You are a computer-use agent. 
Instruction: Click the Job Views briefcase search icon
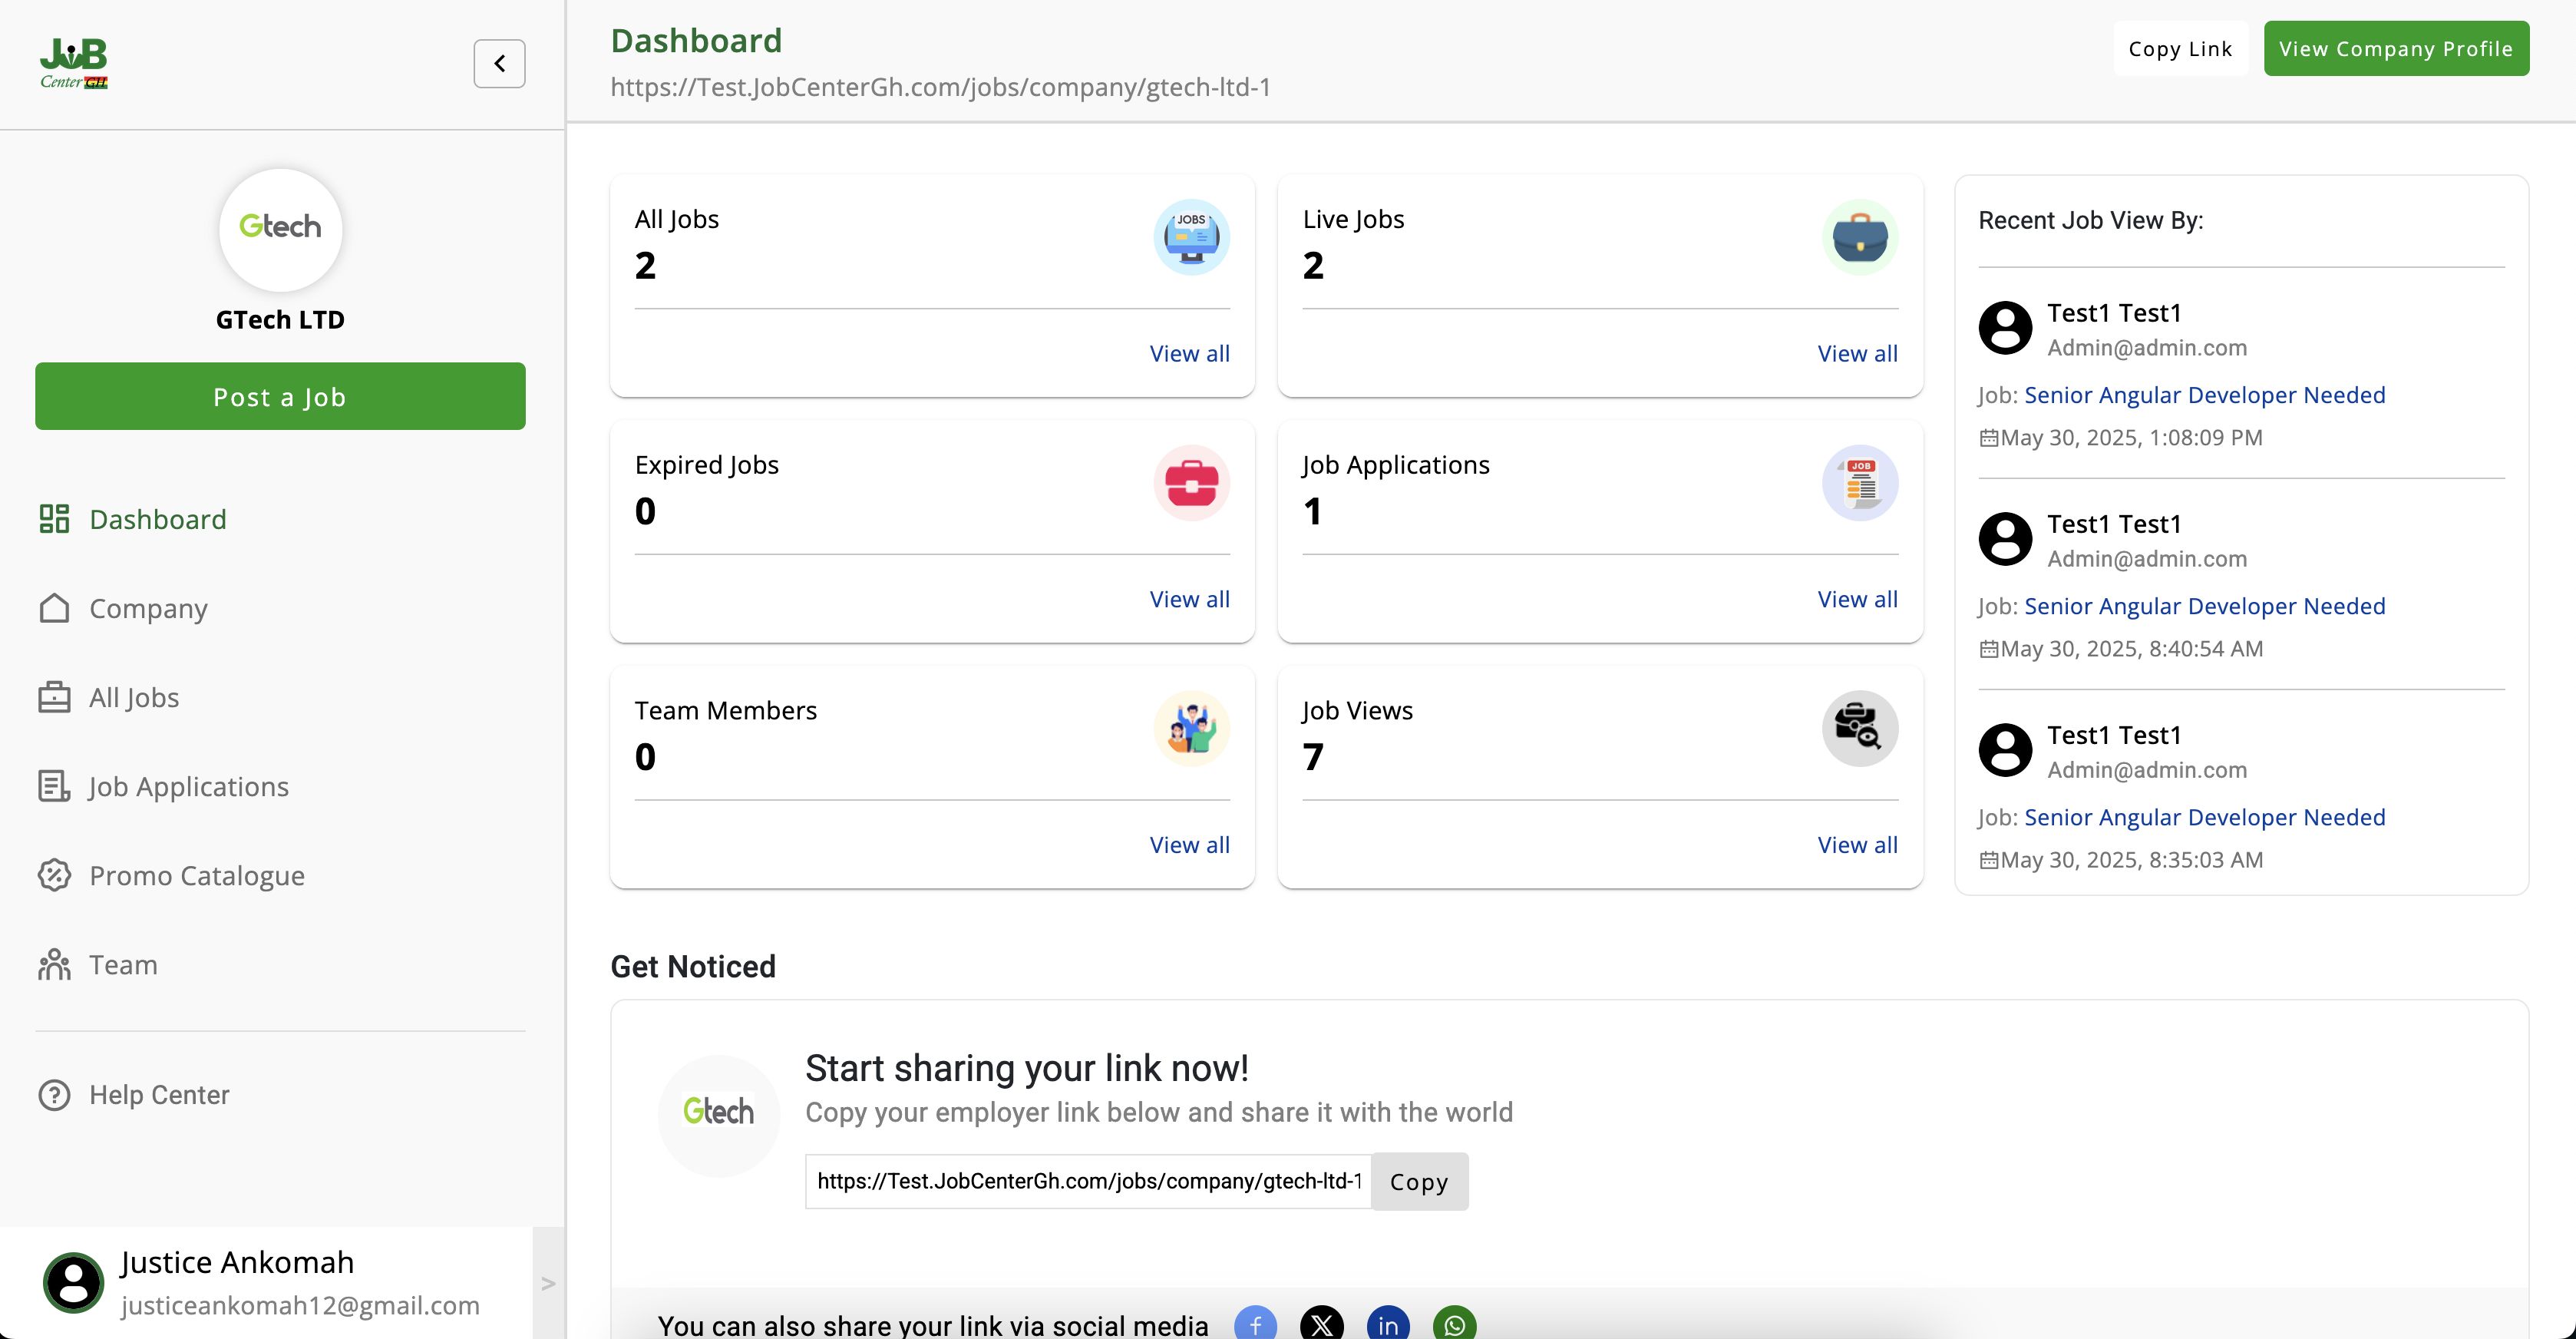coord(1859,728)
